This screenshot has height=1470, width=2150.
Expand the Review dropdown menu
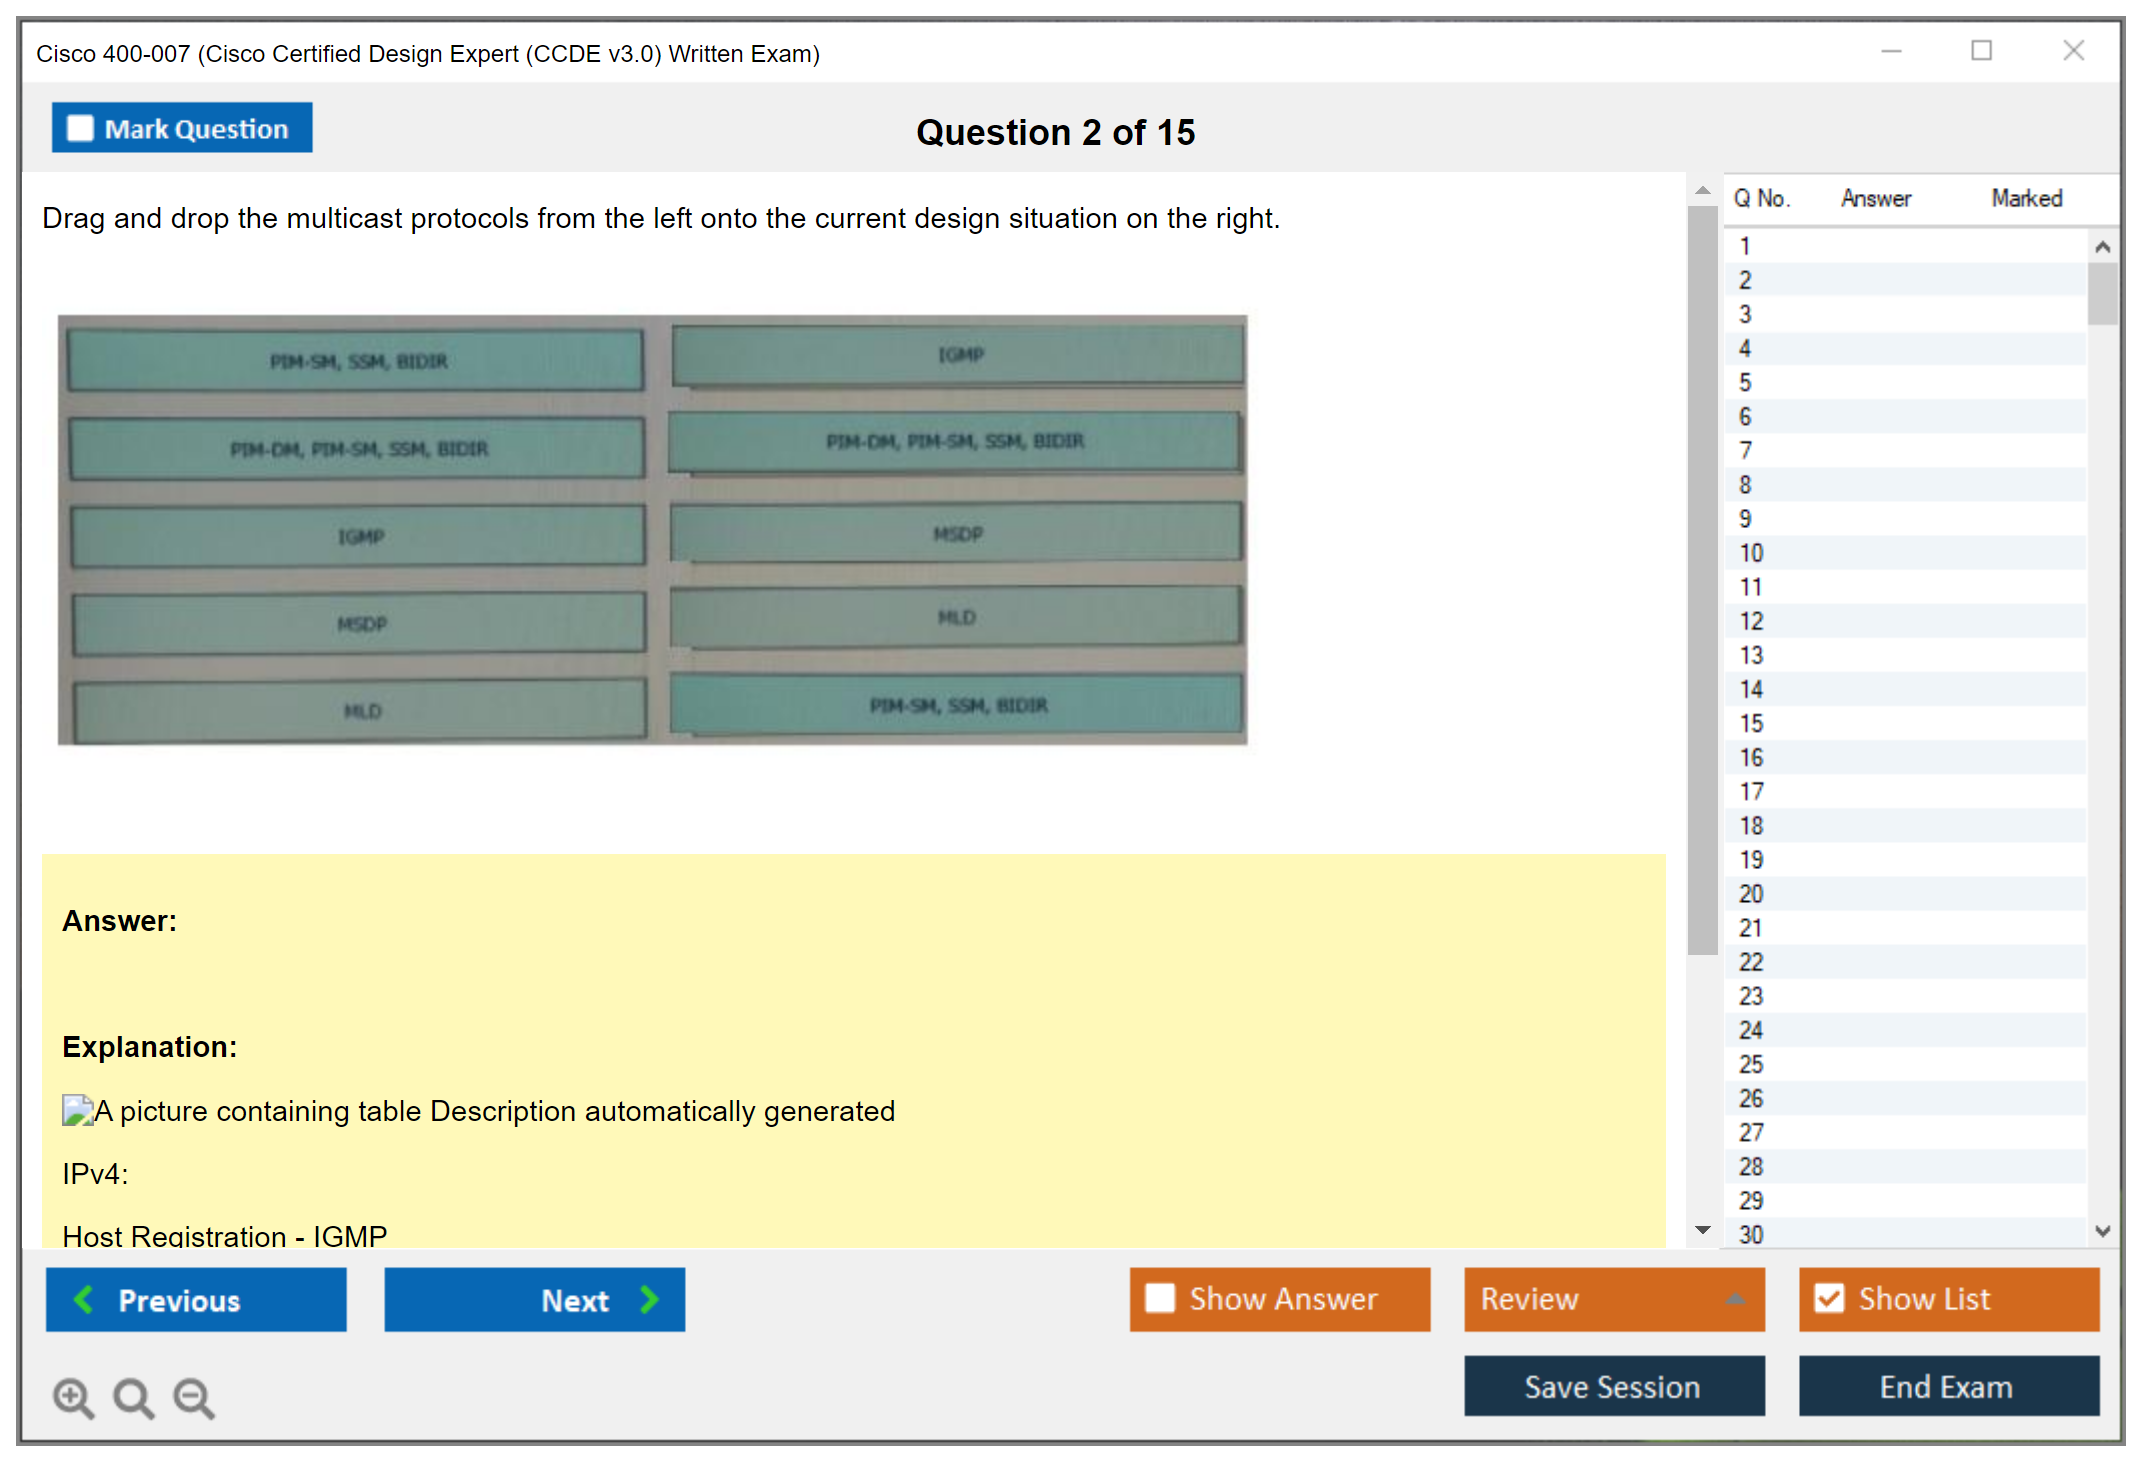[1735, 1298]
